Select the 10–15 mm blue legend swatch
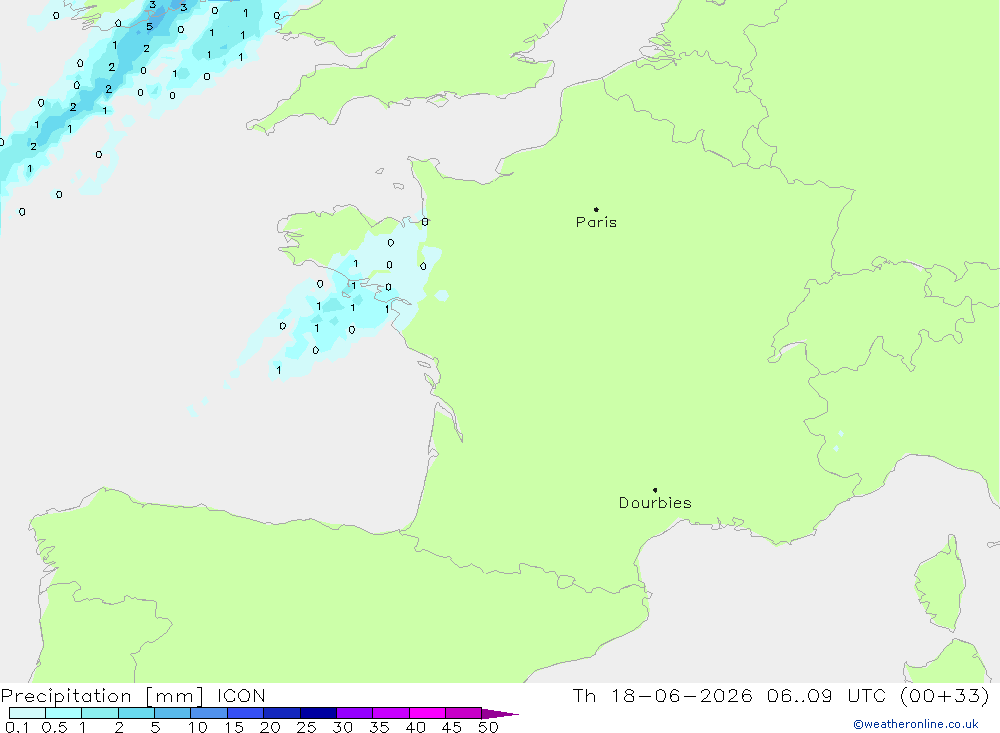 click(x=209, y=713)
